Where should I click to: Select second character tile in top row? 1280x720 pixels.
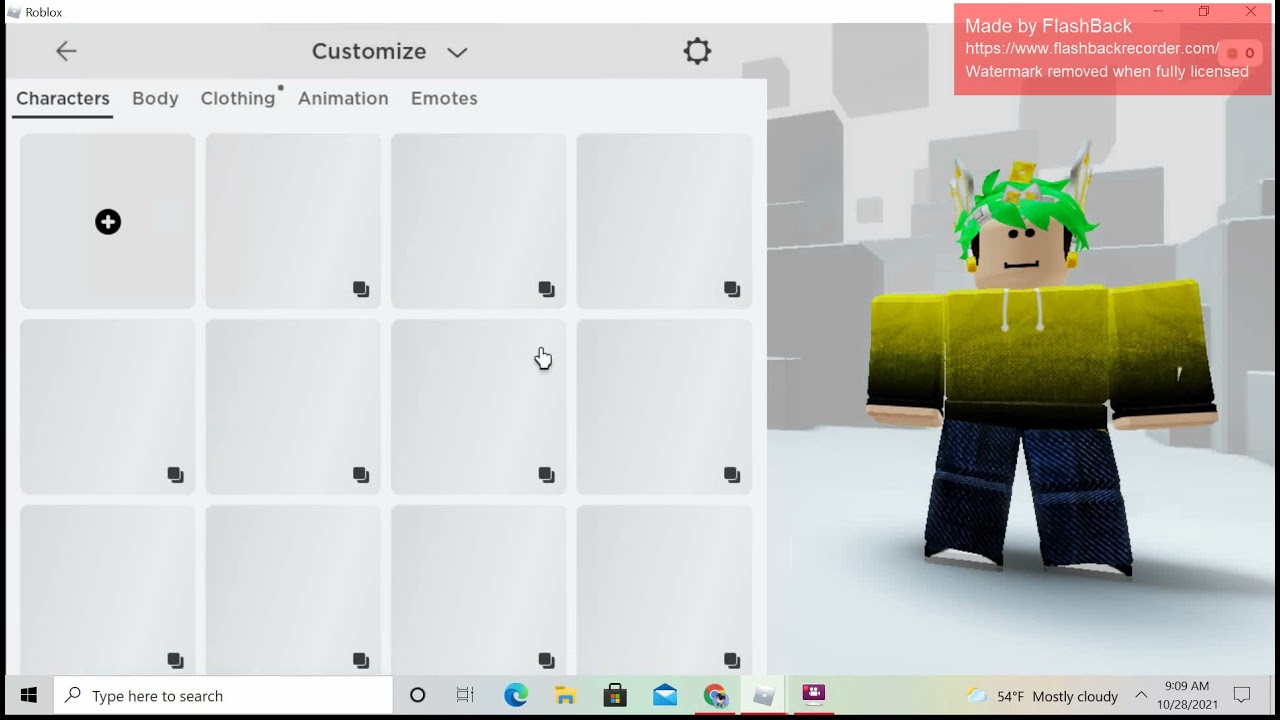pos(293,221)
